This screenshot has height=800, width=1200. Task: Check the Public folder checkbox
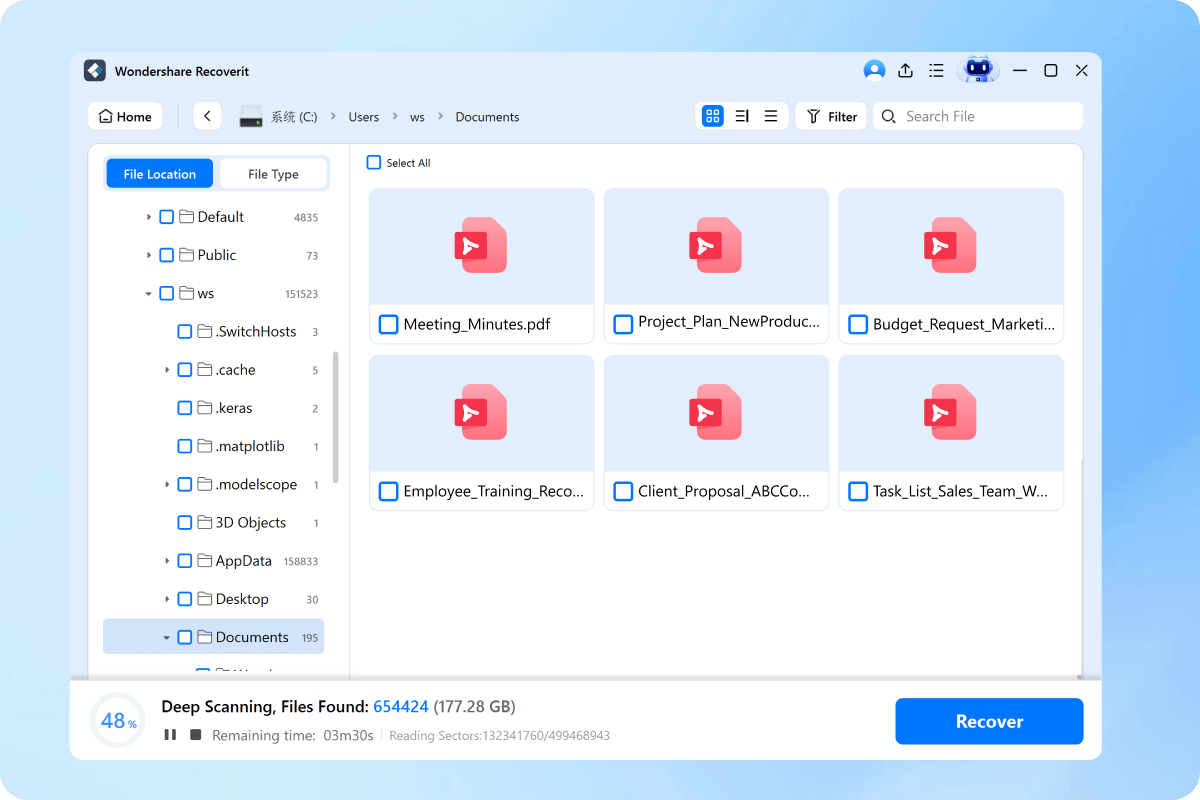click(x=167, y=255)
